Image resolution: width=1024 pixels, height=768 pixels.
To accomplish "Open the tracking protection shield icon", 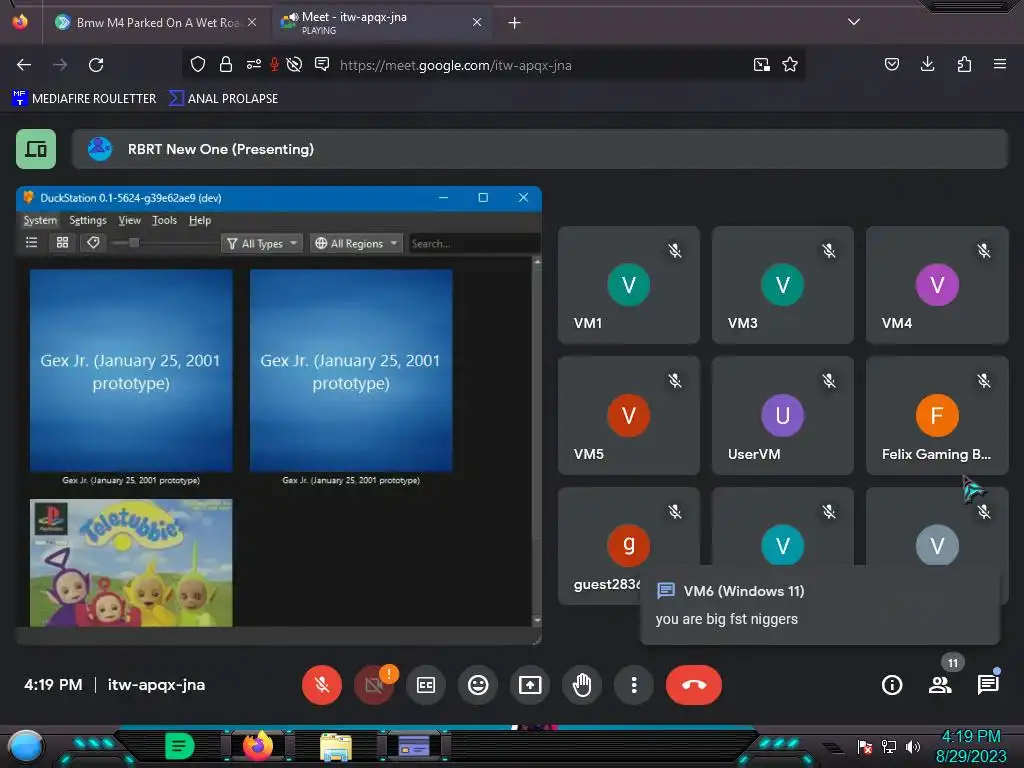I will tap(198, 65).
